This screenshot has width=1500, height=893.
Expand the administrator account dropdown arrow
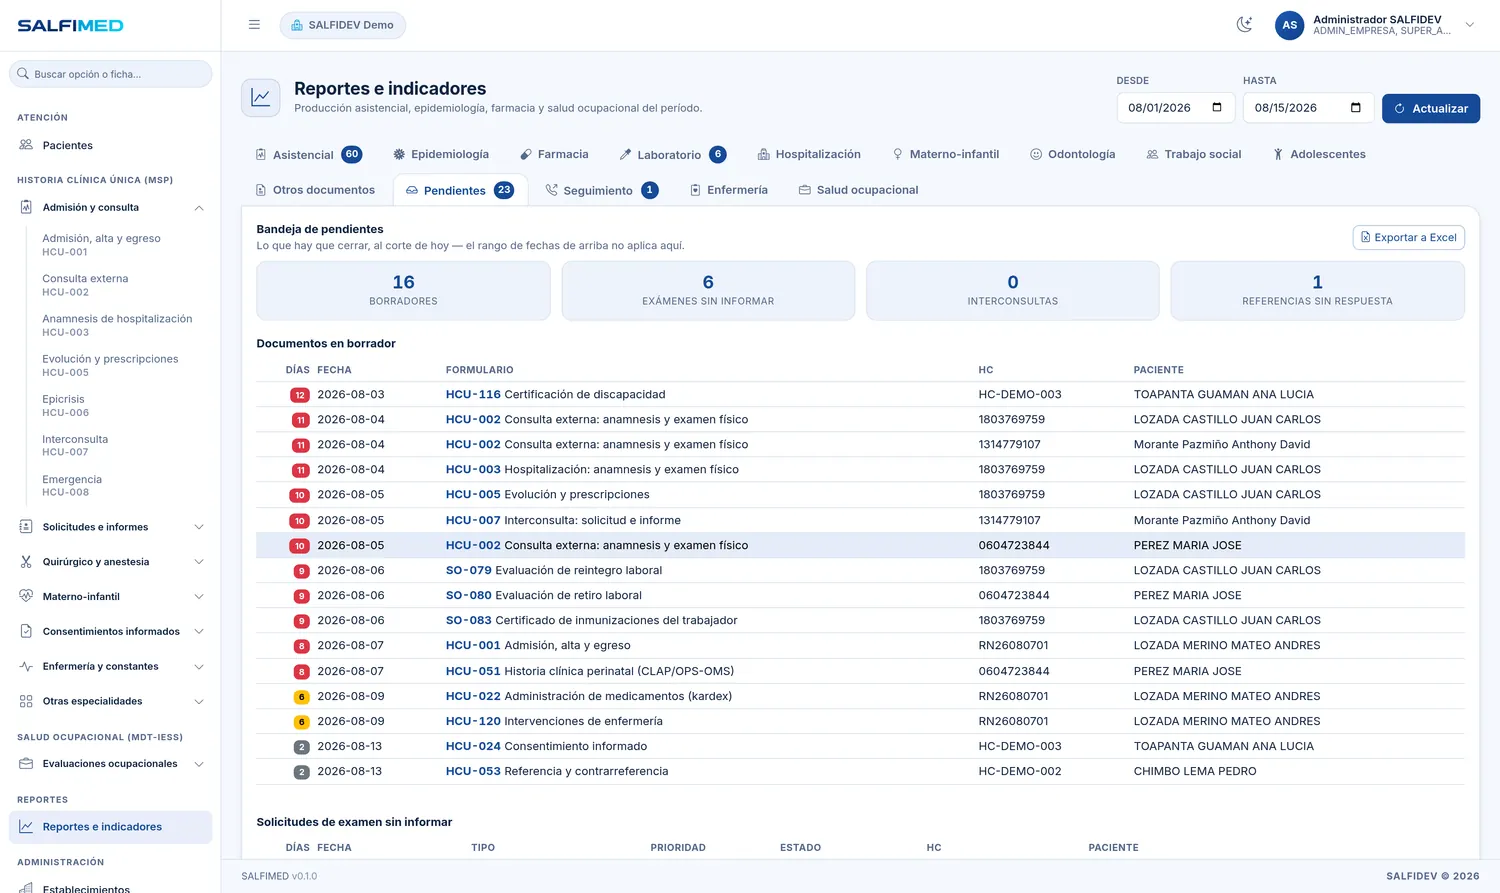tap(1469, 25)
